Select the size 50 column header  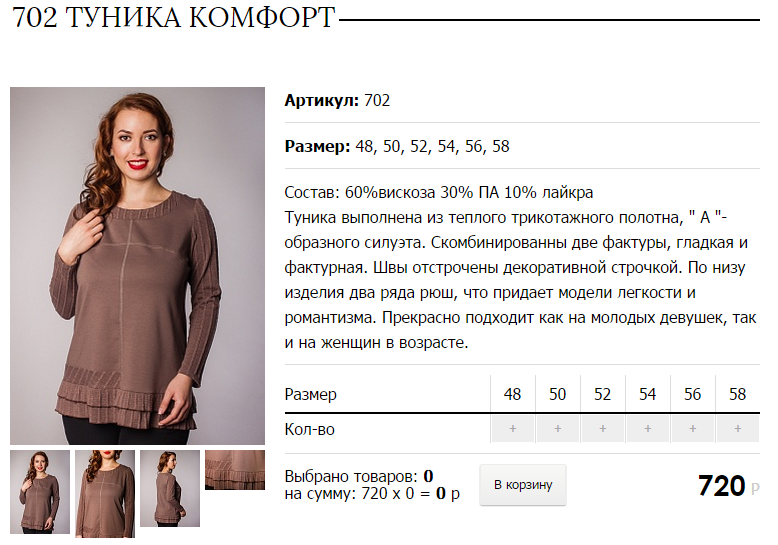[558, 394]
